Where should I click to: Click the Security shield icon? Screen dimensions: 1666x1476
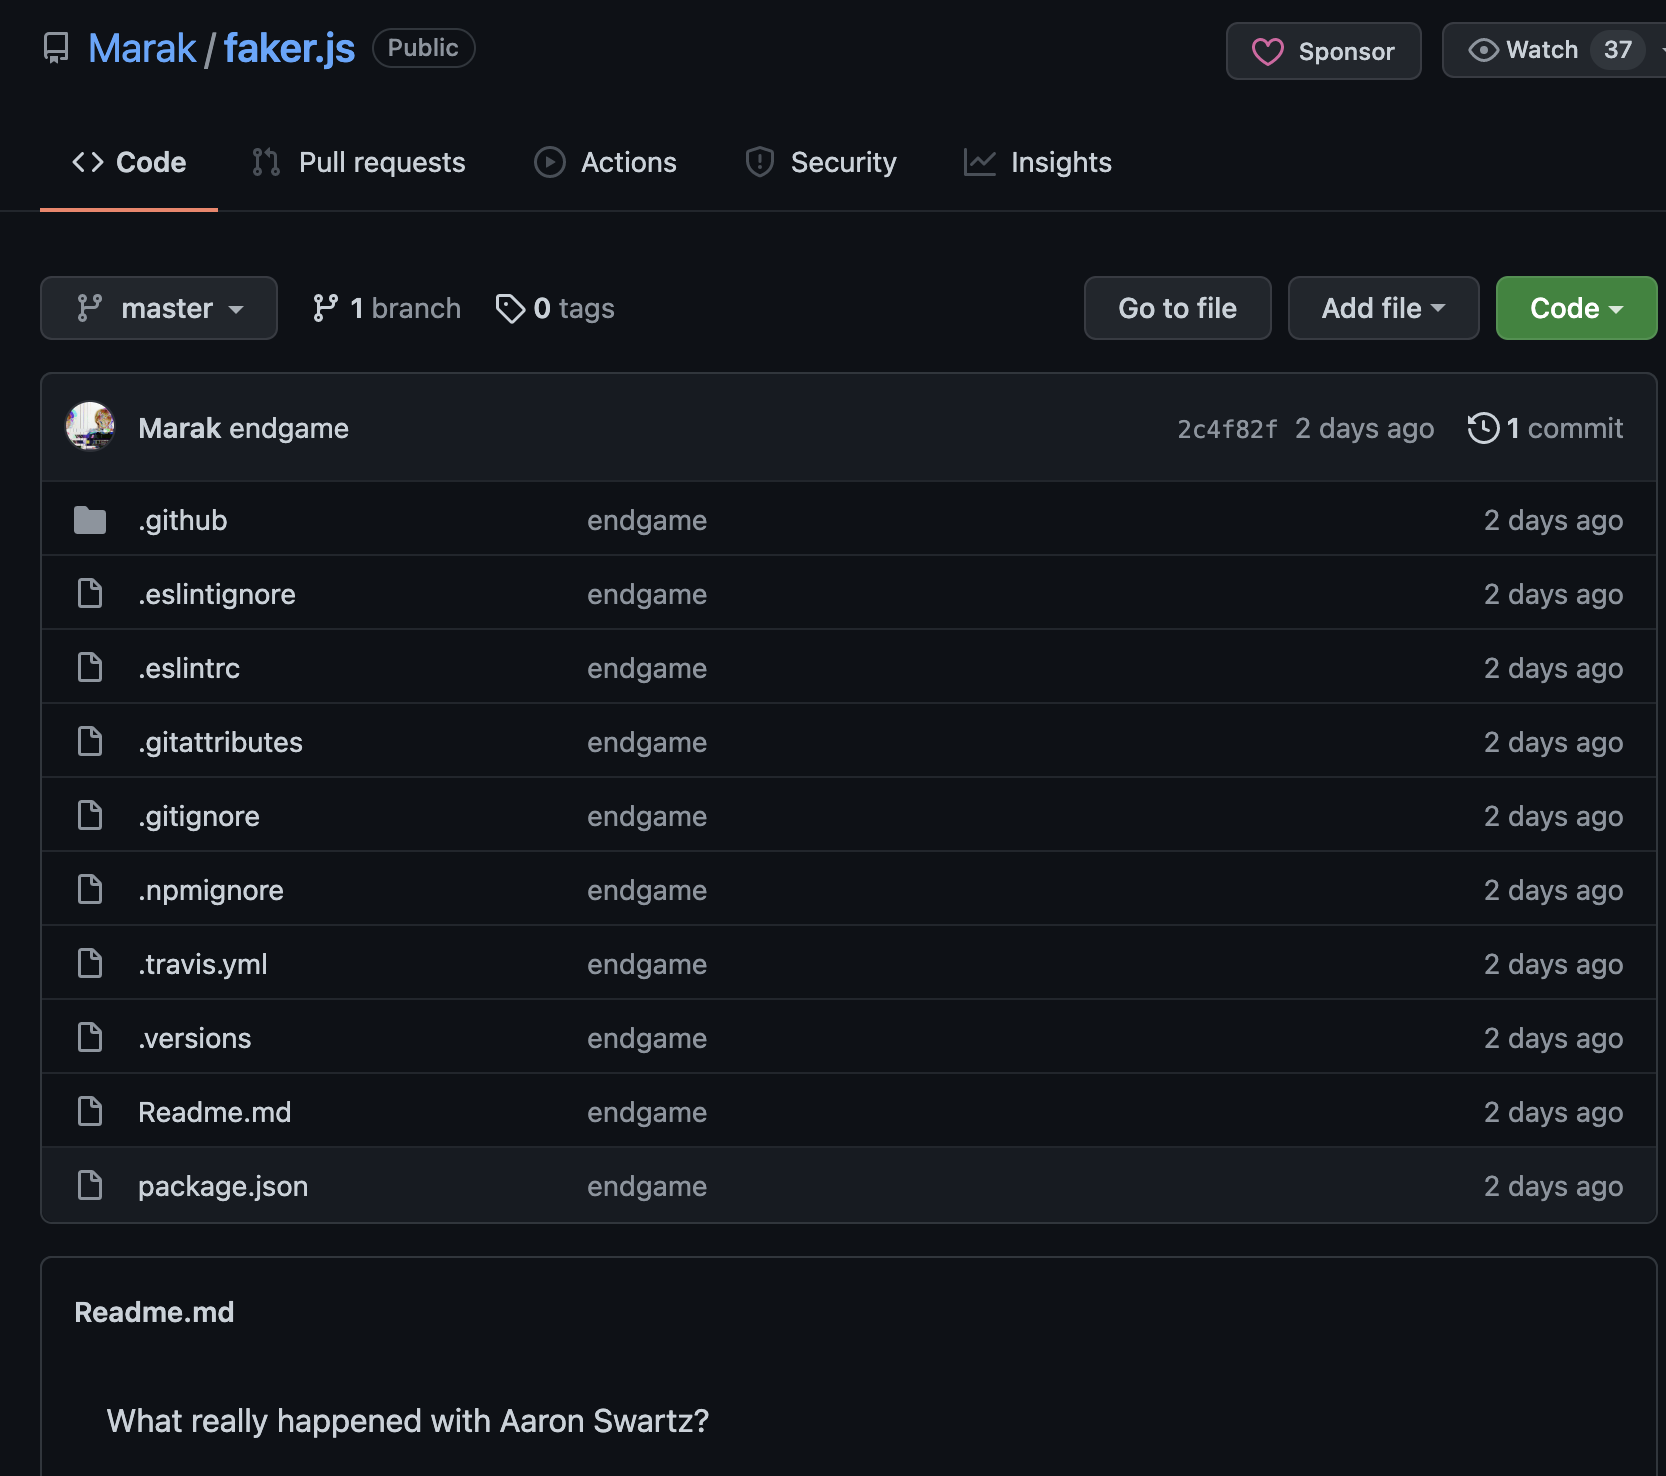coord(760,162)
